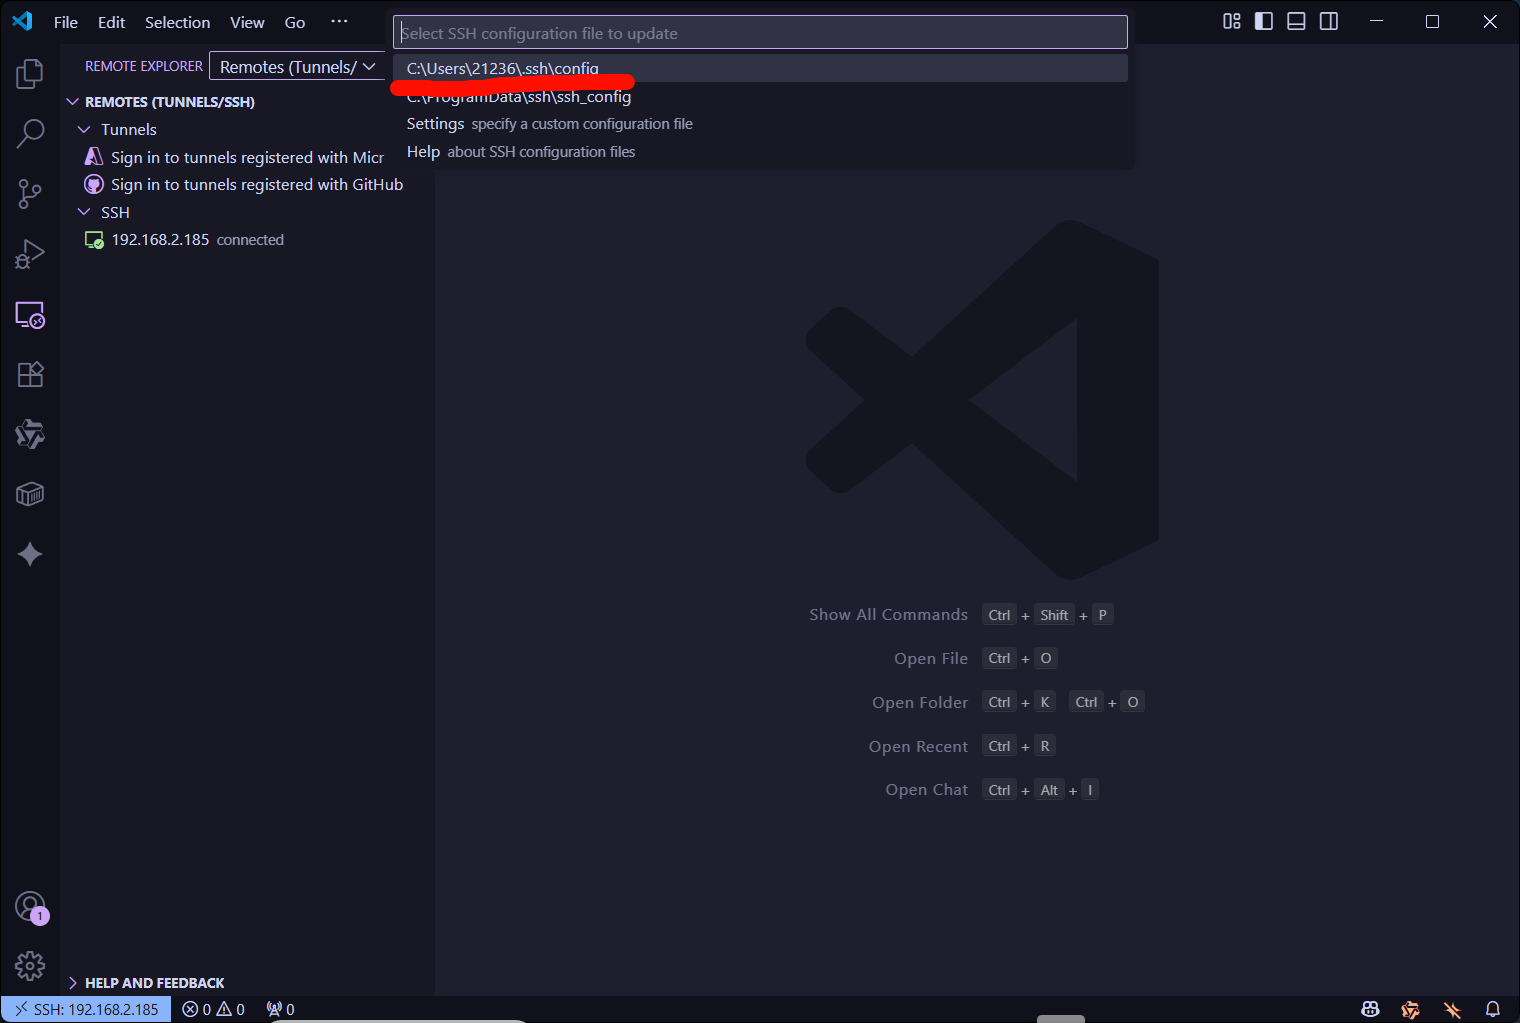Open the View menu
Image resolution: width=1520 pixels, height=1023 pixels.
point(247,22)
